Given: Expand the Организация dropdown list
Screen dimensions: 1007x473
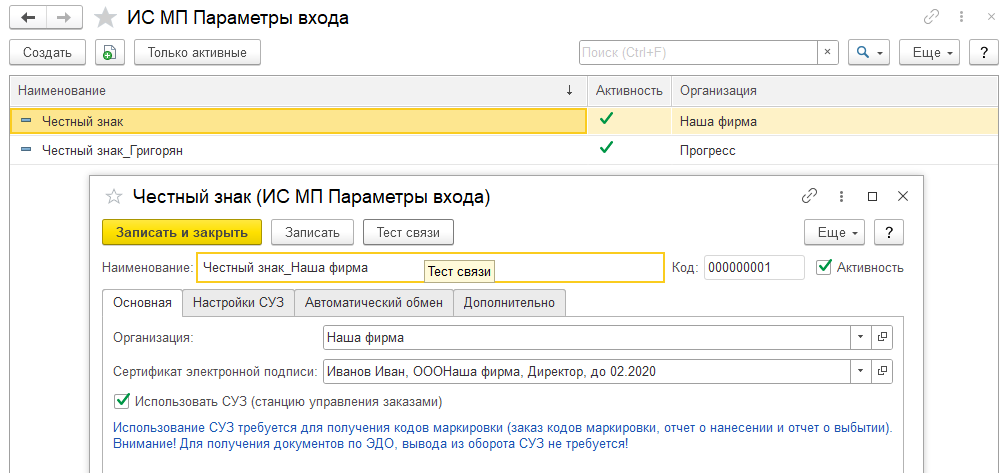Looking at the screenshot, I should (860, 338).
